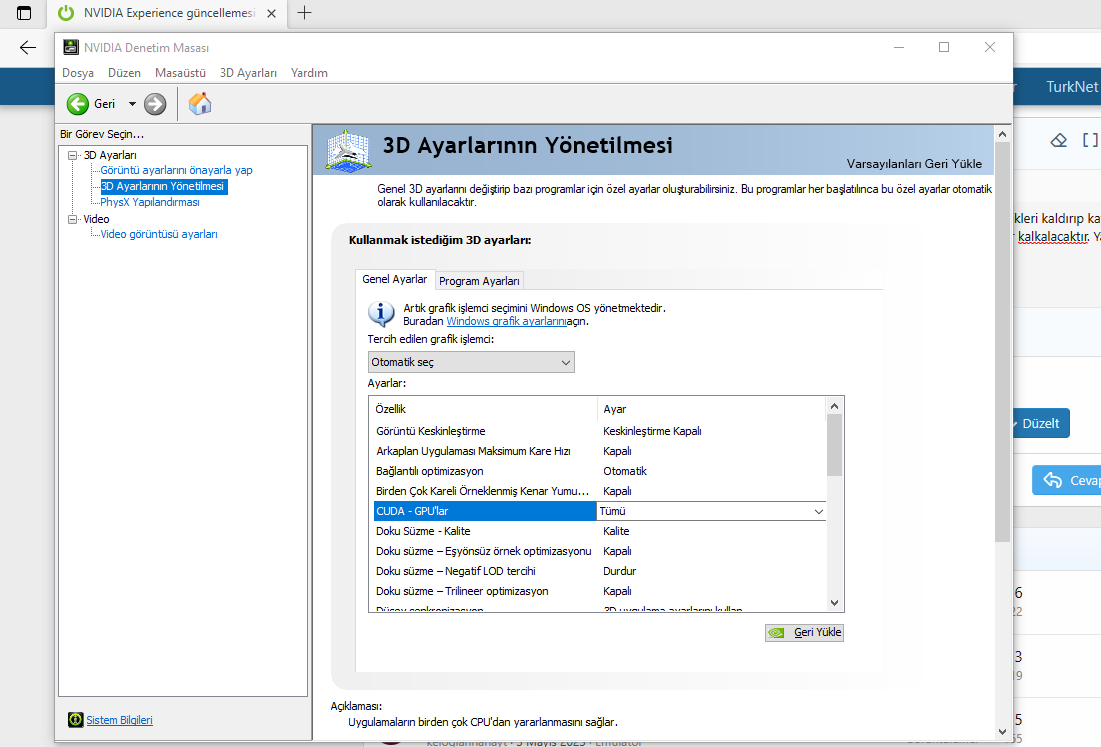Click the Durdur value
1101x747 pixels.
(619, 571)
